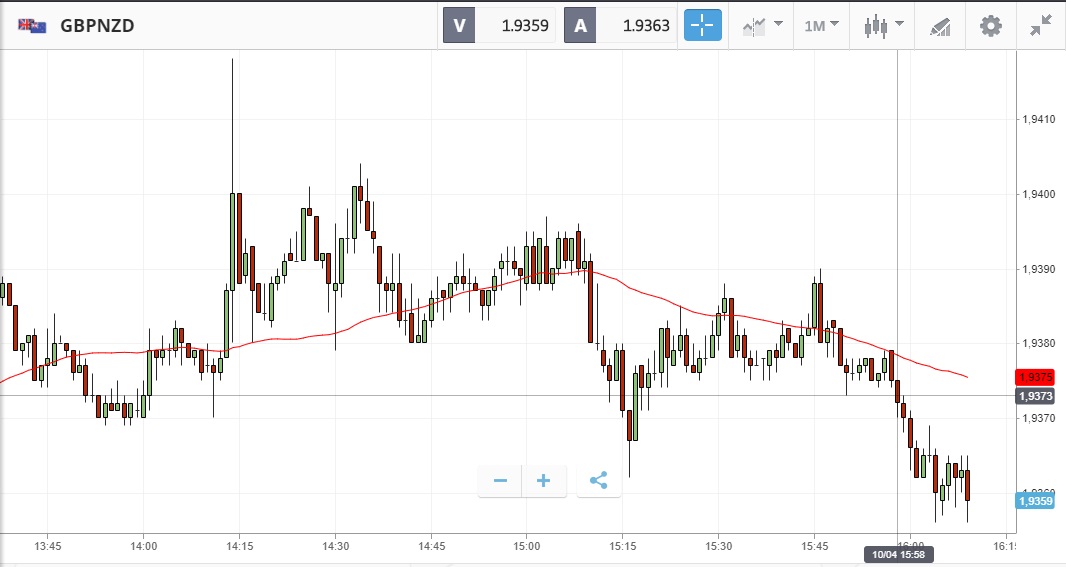Viewport: 1066px width, 567px height.
Task: Open chart settings gear
Action: [990, 26]
